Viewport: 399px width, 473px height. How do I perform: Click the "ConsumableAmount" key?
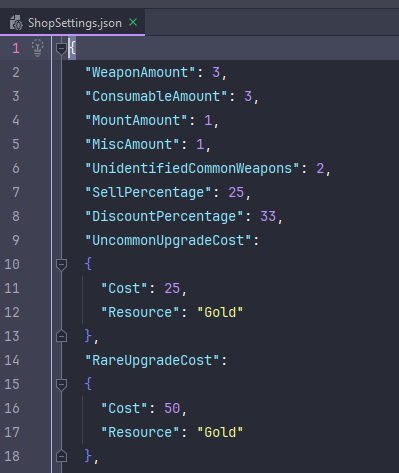[x=156, y=96]
